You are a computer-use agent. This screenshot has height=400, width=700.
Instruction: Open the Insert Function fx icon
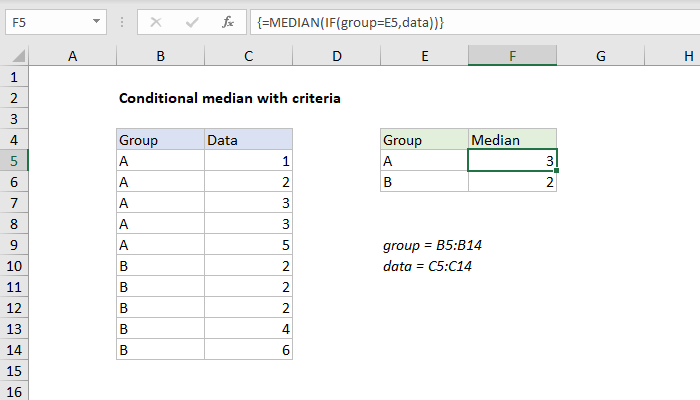pos(228,22)
